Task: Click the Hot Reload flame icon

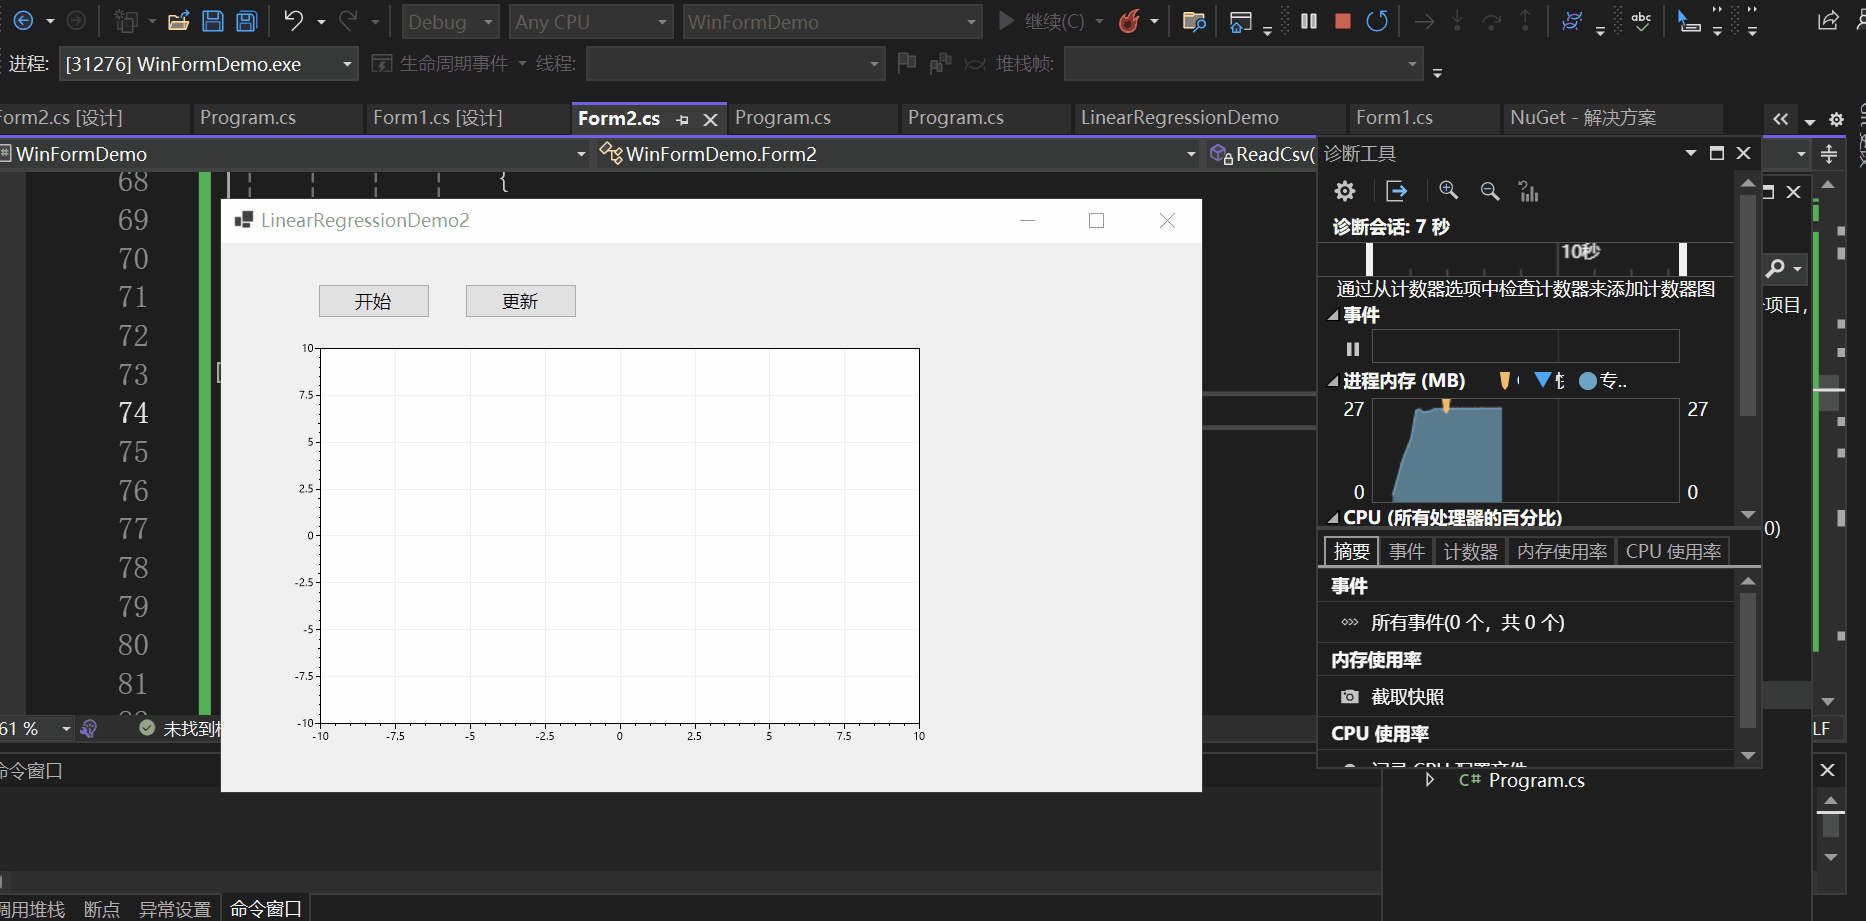Action: click(x=1129, y=21)
